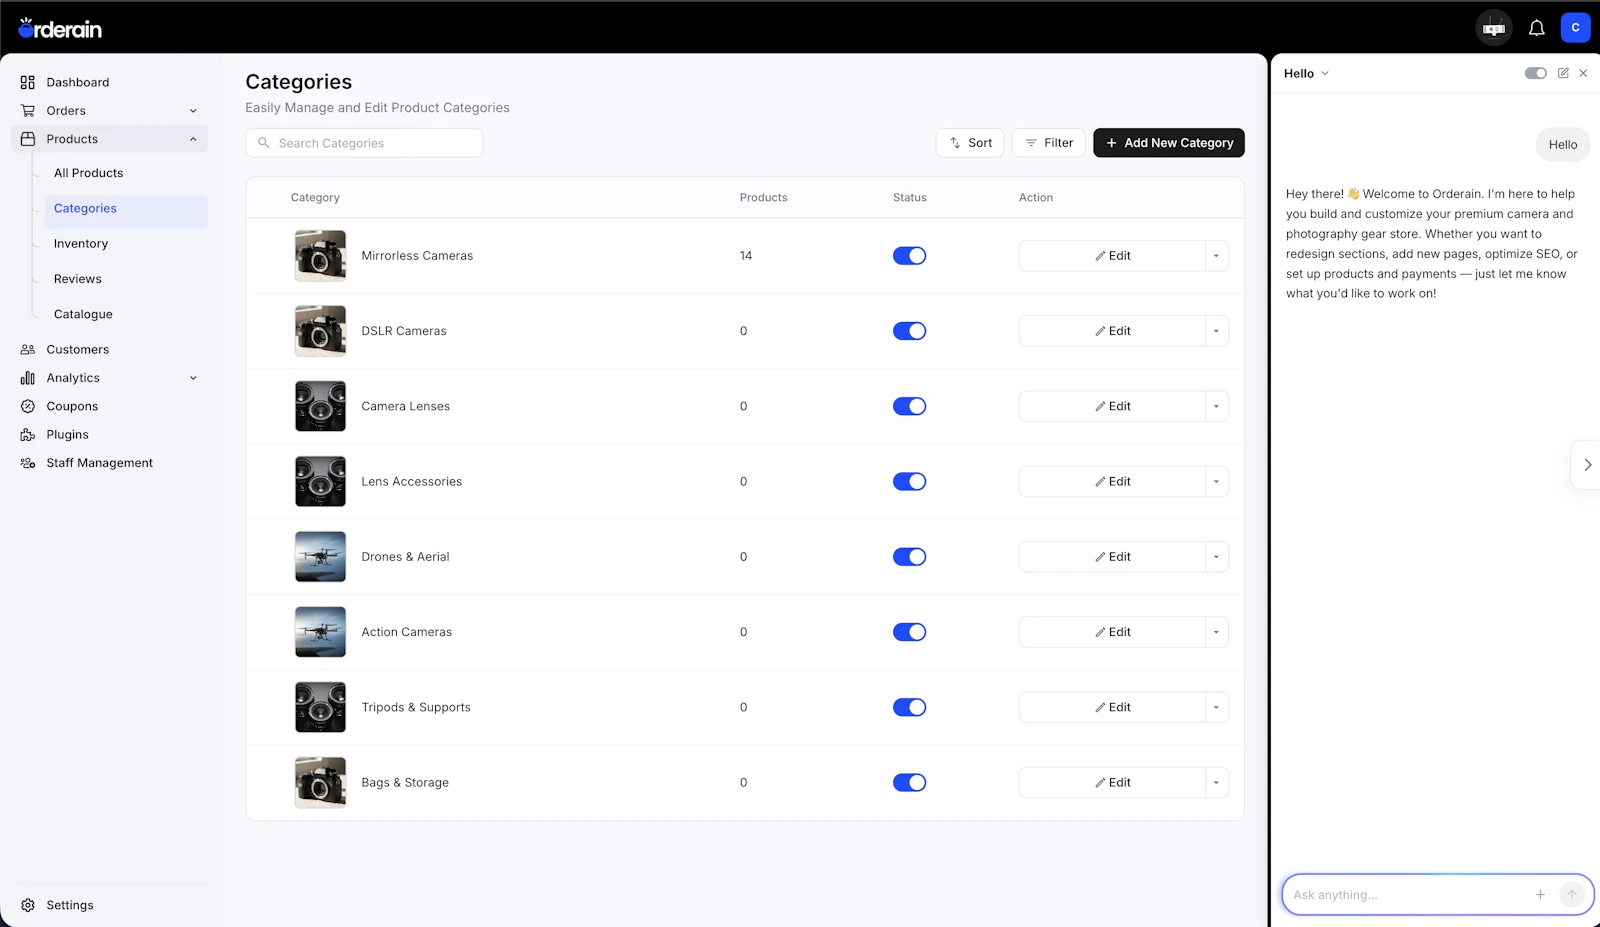Click the Search Categories field

364,143
